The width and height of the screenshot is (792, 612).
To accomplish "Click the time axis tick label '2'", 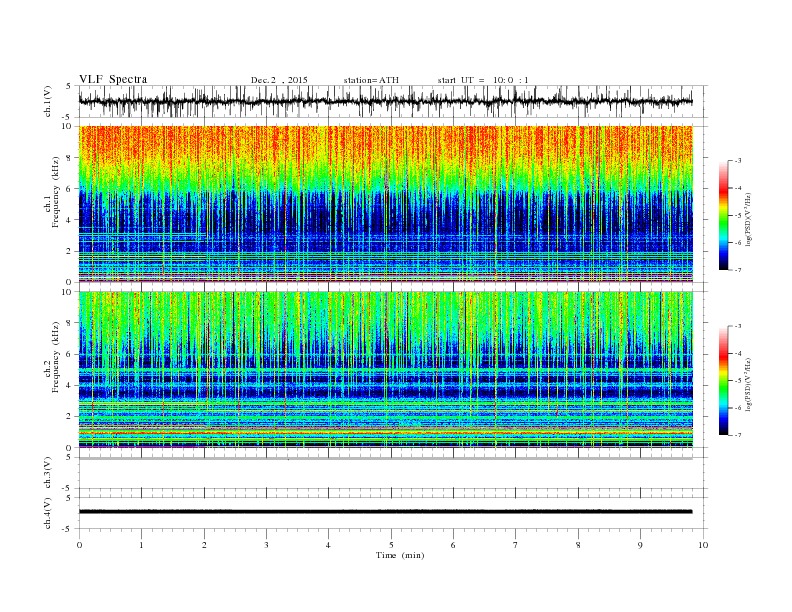I will 204,545.
